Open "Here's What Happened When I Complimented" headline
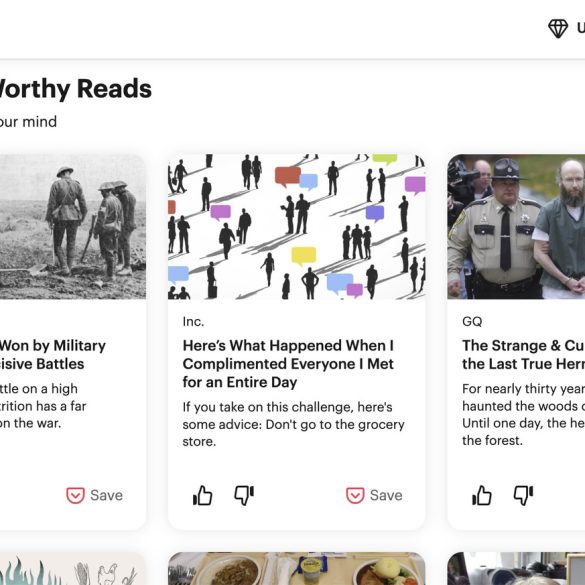This screenshot has width=585, height=585. click(x=288, y=364)
